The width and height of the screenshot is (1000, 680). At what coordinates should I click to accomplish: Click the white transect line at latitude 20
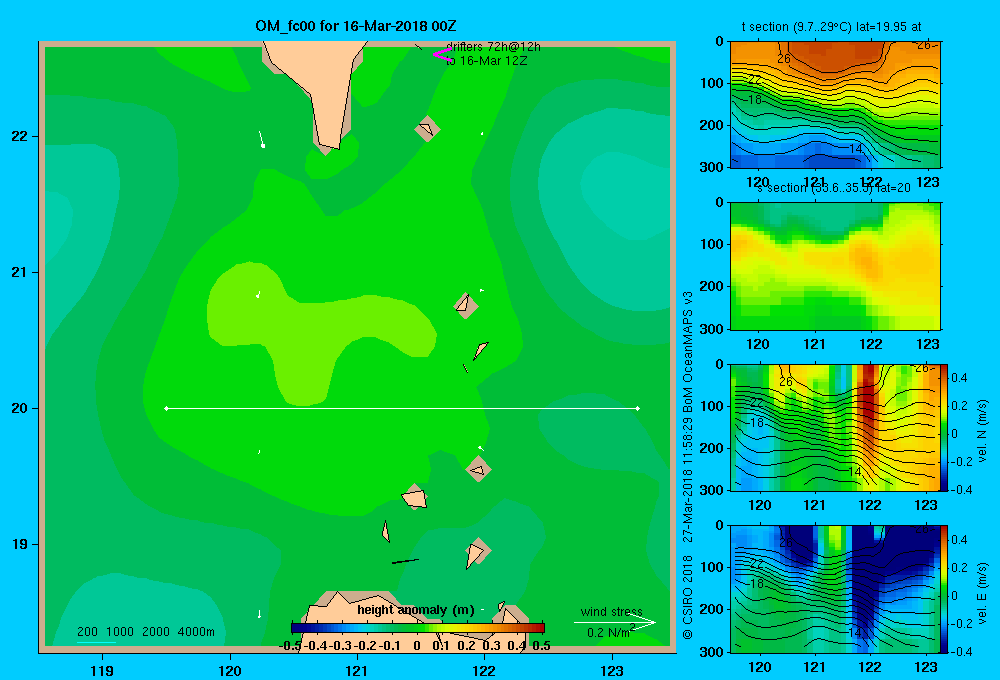(402, 408)
